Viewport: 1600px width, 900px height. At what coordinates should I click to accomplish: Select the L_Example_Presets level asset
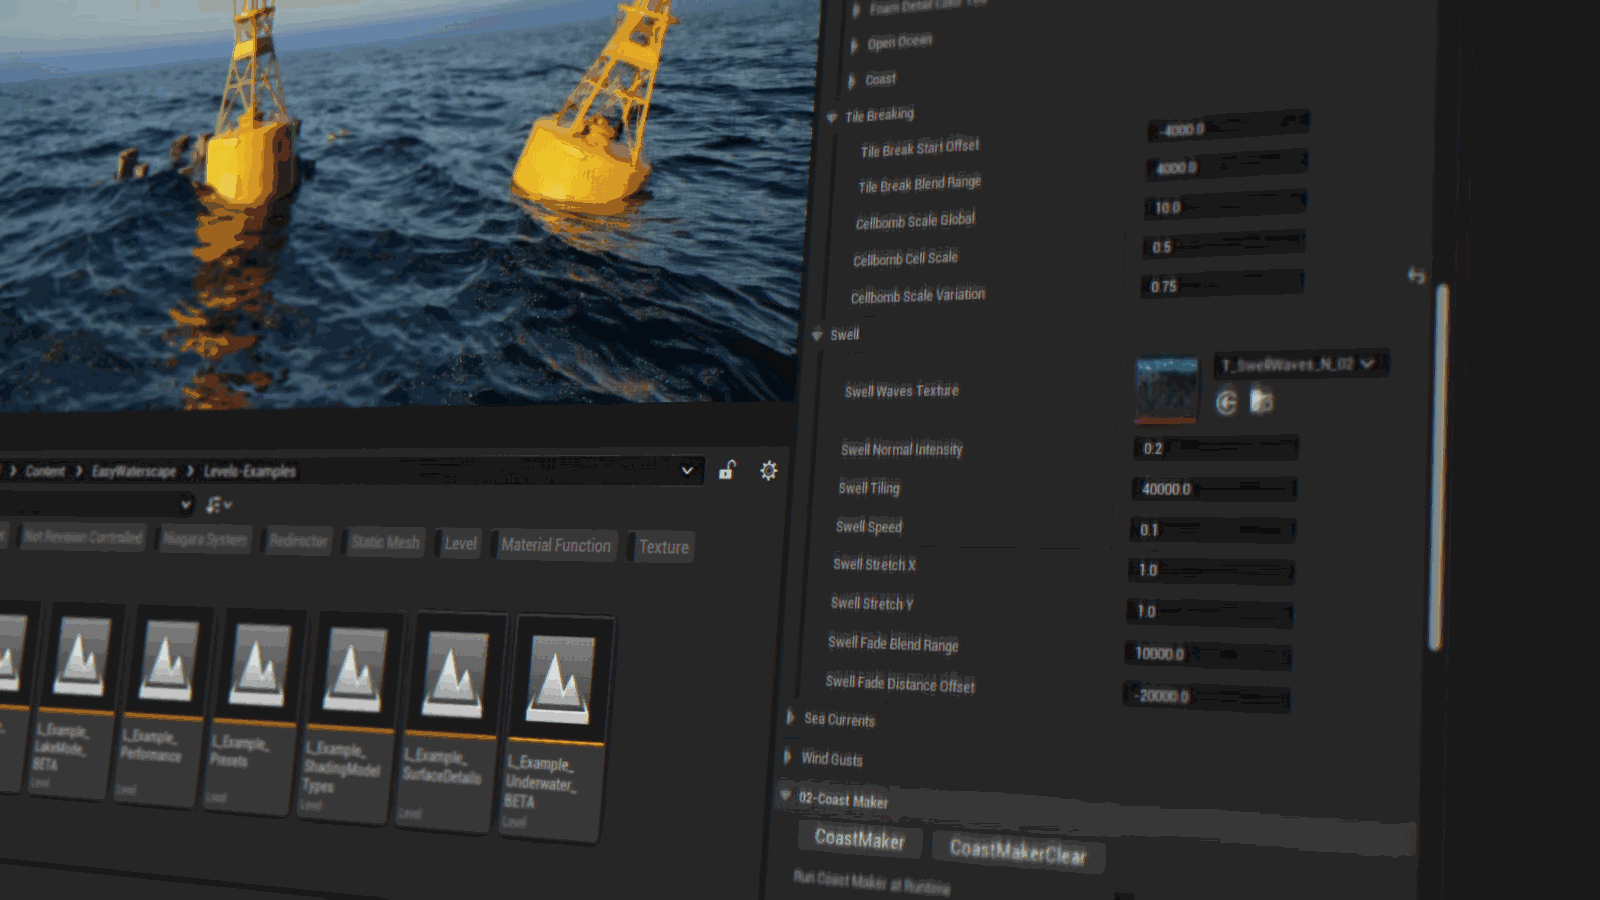click(x=253, y=713)
